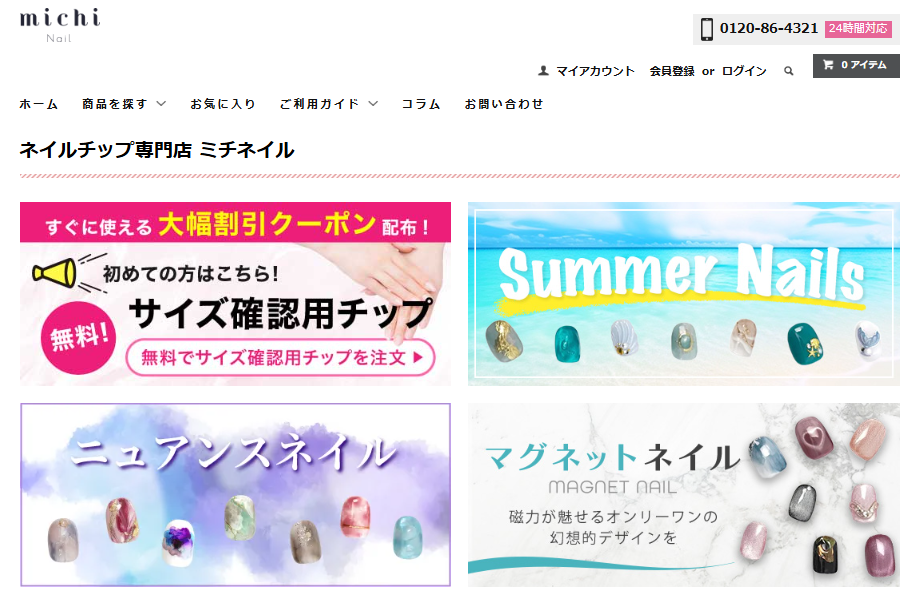Click the 会員登録 link
Viewport: 904px width, 592px height.
(672, 71)
